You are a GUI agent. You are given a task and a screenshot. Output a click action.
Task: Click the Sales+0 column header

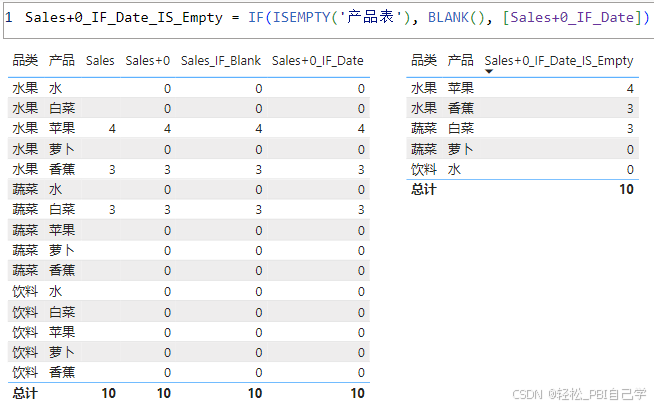coord(148,61)
